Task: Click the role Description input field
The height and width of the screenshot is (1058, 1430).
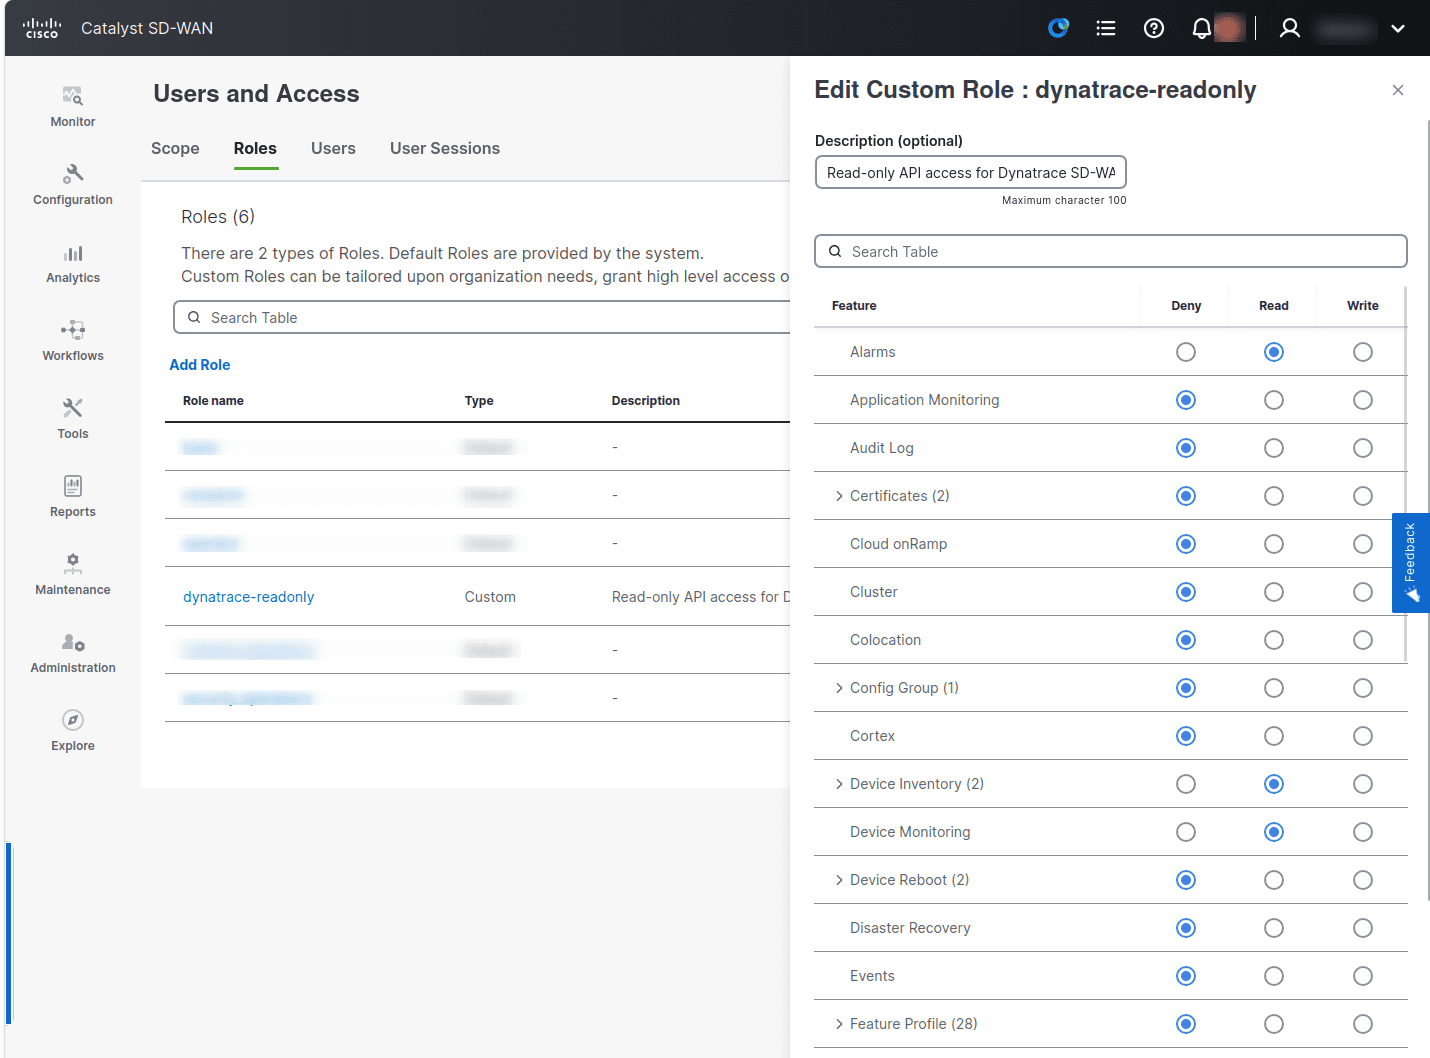Action: (971, 172)
